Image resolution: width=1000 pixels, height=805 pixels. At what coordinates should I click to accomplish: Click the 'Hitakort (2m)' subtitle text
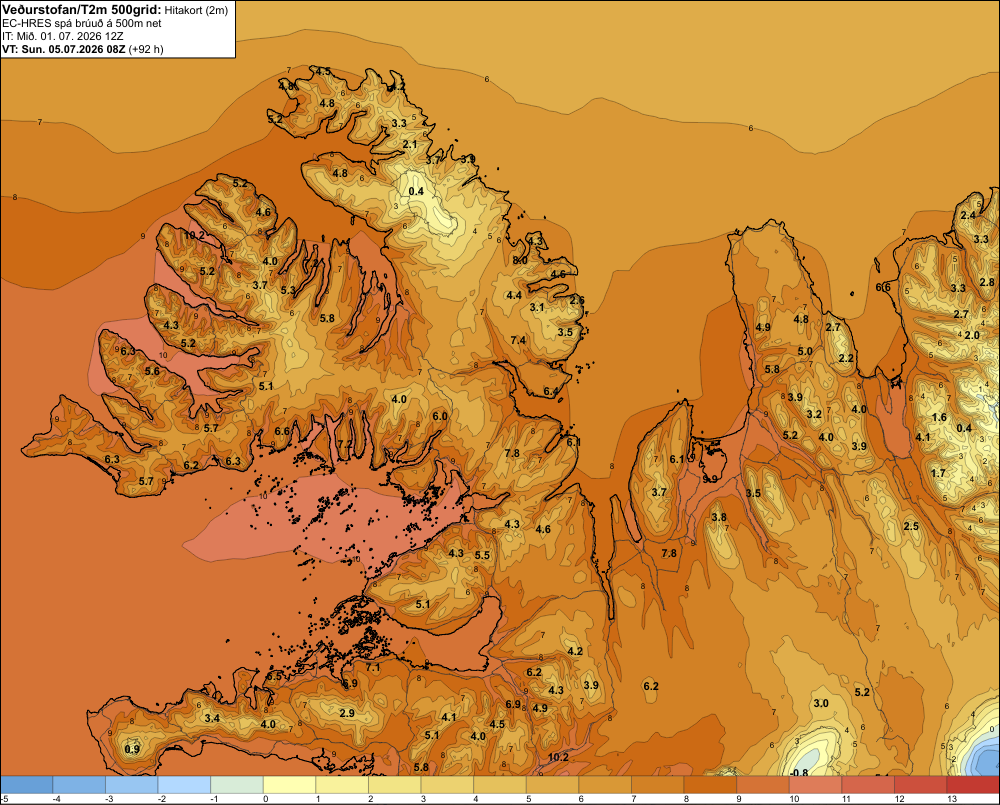[x=196, y=10]
